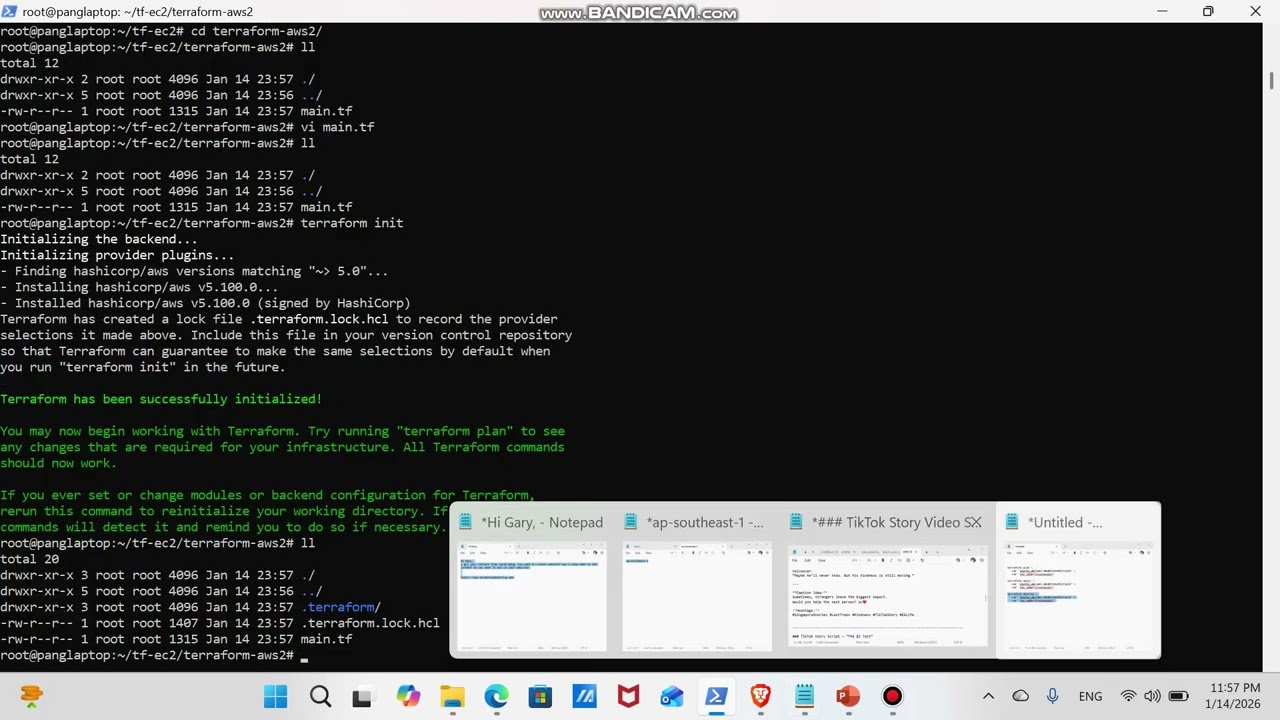The height and width of the screenshot is (720, 1280).
Task: Select the '*ap-southeast-1' Notepad preview
Action: [697, 581]
